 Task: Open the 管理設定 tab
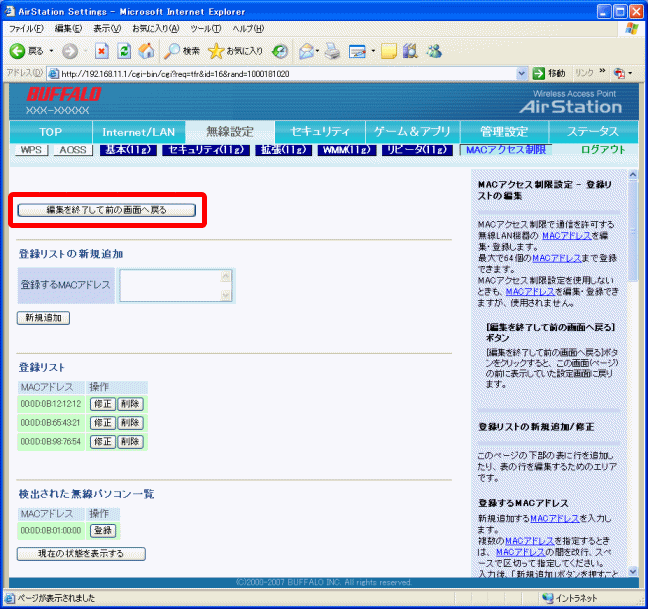pyautogui.click(x=504, y=132)
